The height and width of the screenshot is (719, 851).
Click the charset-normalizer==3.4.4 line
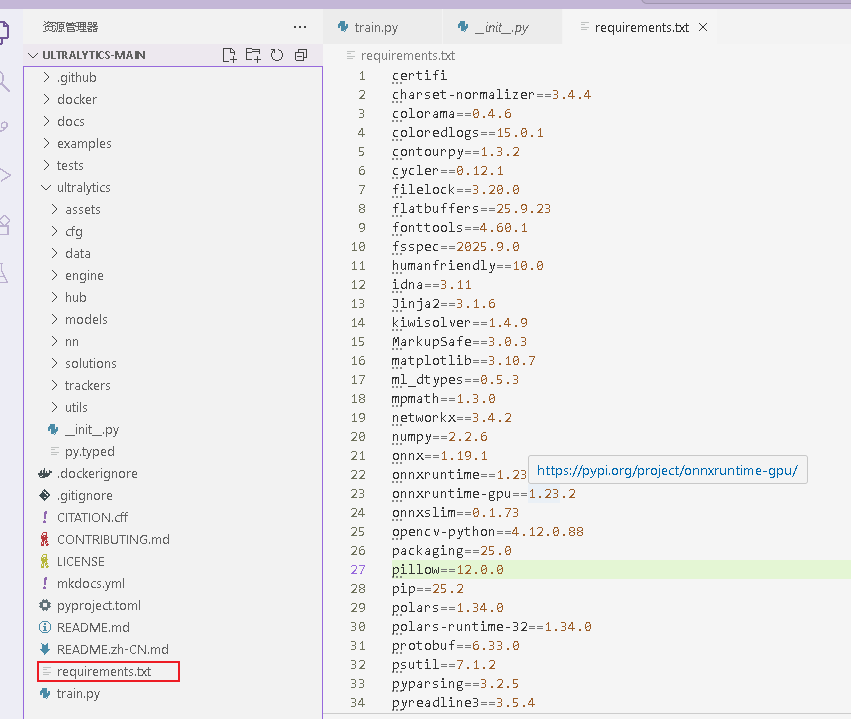pos(491,94)
